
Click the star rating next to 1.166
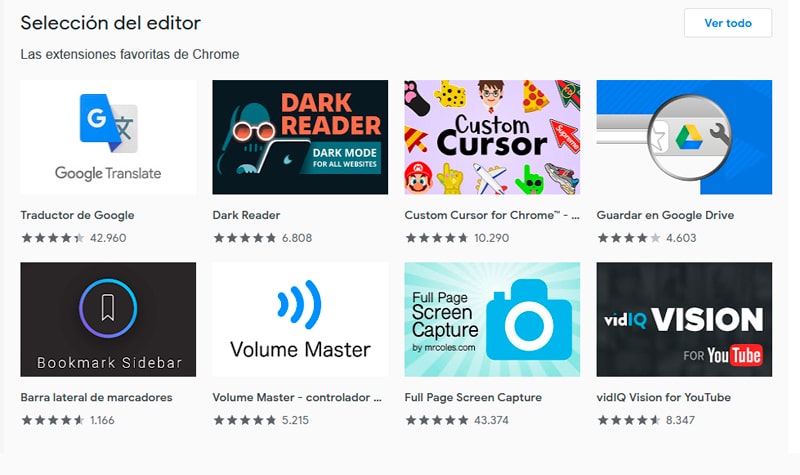point(53,420)
